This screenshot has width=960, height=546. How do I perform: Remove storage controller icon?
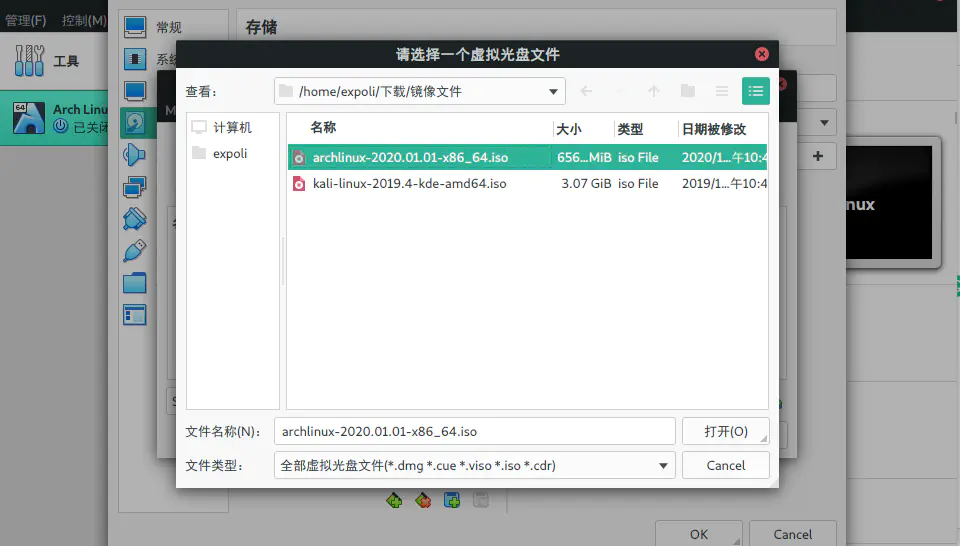click(x=423, y=501)
